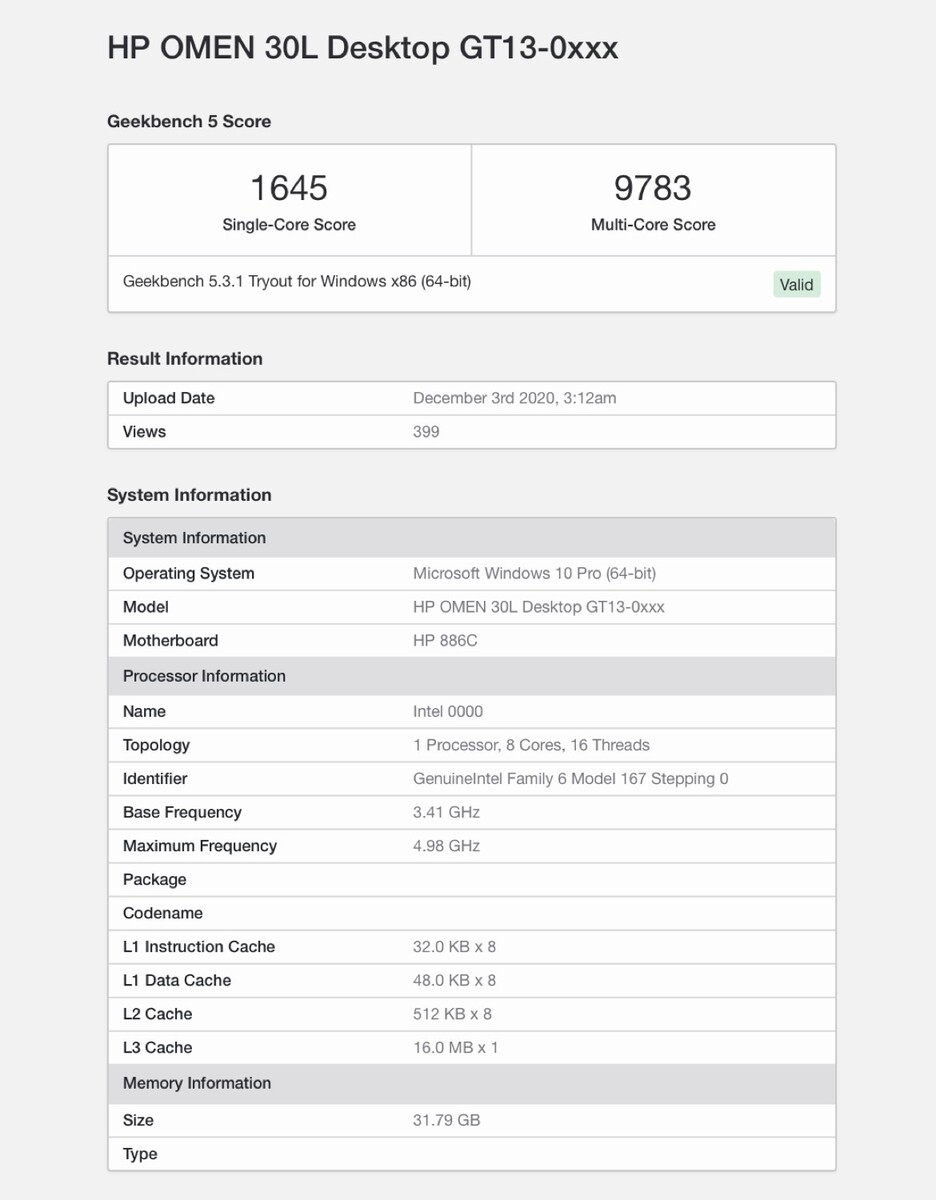Click the Intel 0000 processor name
The height and width of the screenshot is (1200, 936).
tap(448, 711)
